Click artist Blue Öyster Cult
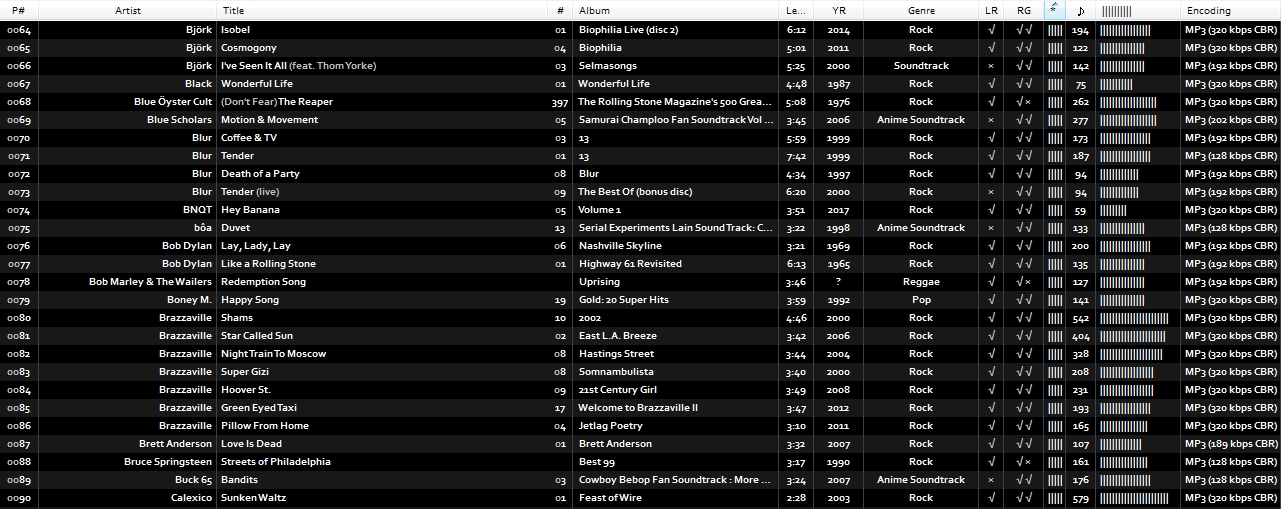The height and width of the screenshot is (509, 1281). 173,102
